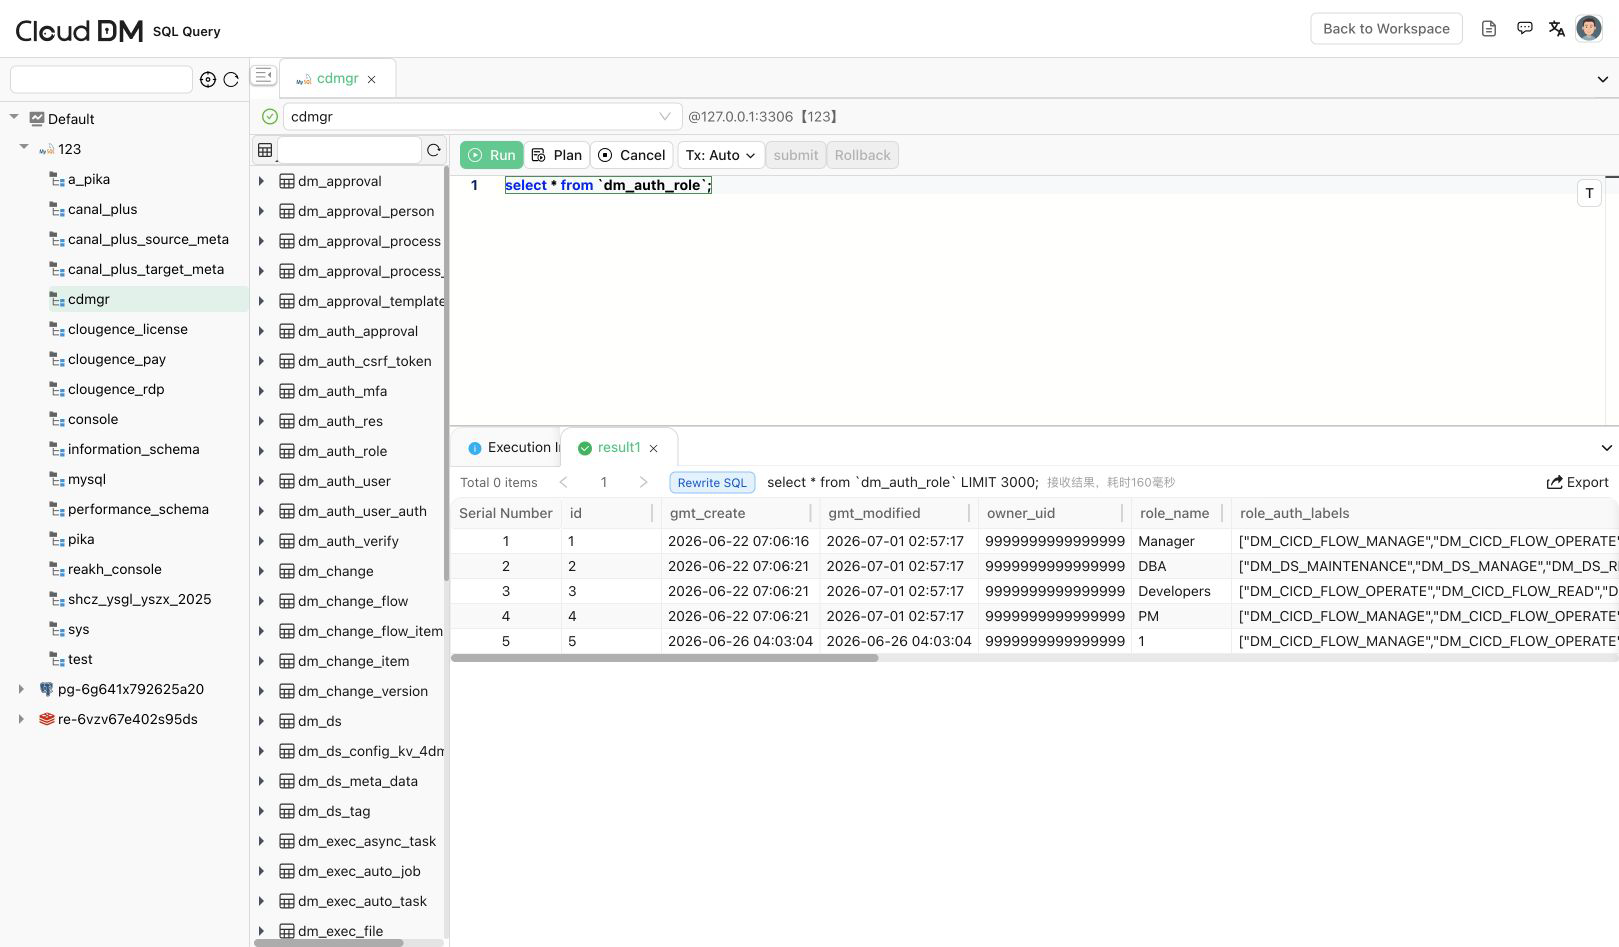
Task: Export the query results
Action: tap(1577, 482)
